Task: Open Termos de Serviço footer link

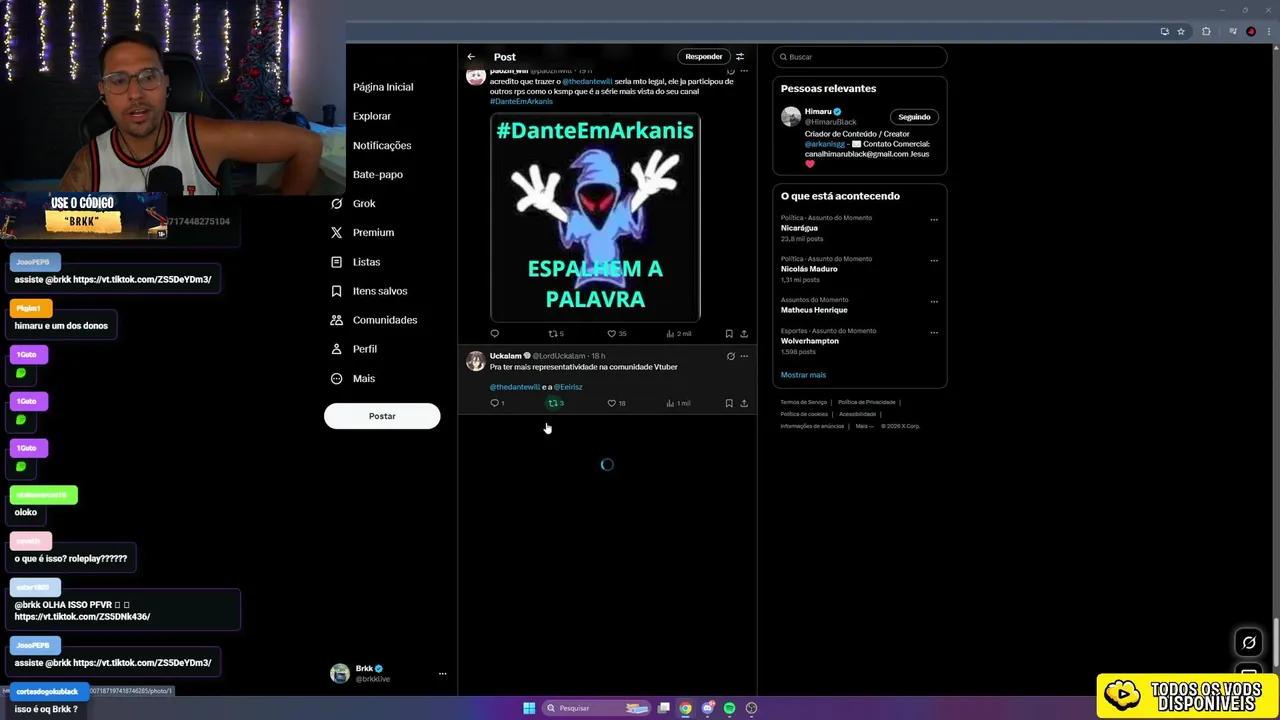Action: 803,402
